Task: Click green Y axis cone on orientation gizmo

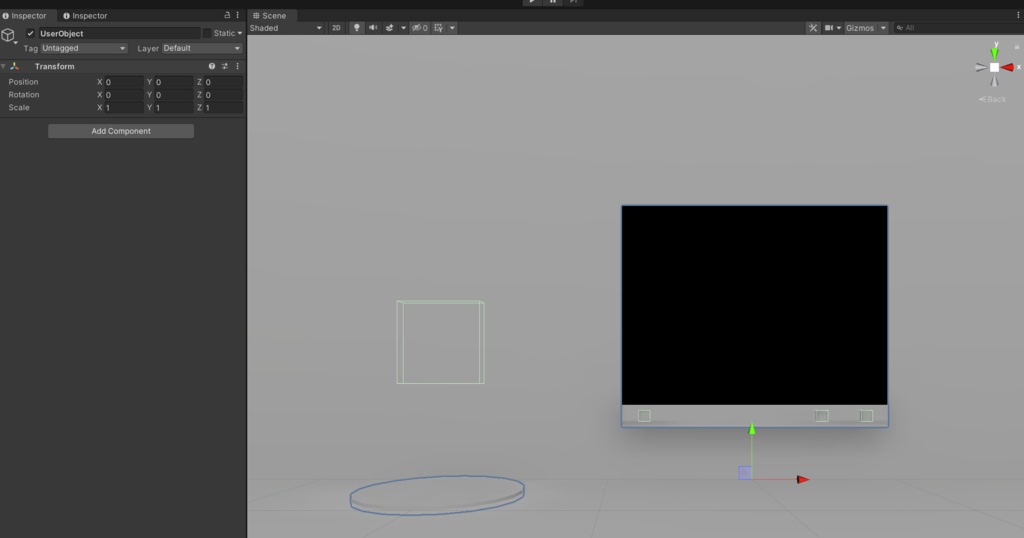Action: [x=995, y=53]
